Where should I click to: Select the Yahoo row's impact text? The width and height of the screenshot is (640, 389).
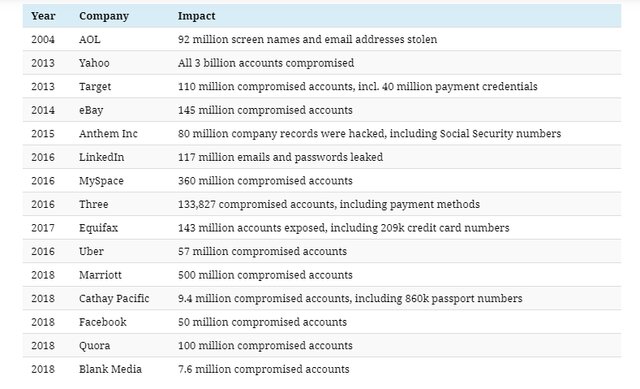coord(266,63)
